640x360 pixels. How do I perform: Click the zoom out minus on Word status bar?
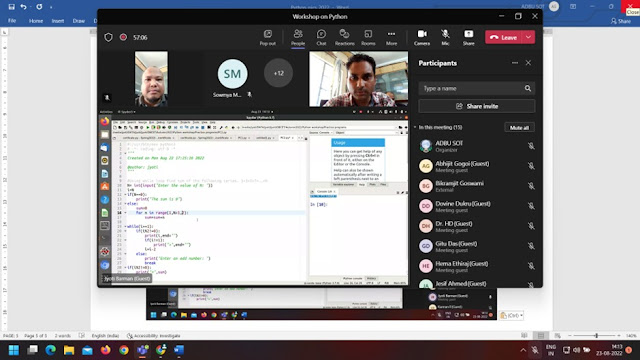[x=570, y=336]
